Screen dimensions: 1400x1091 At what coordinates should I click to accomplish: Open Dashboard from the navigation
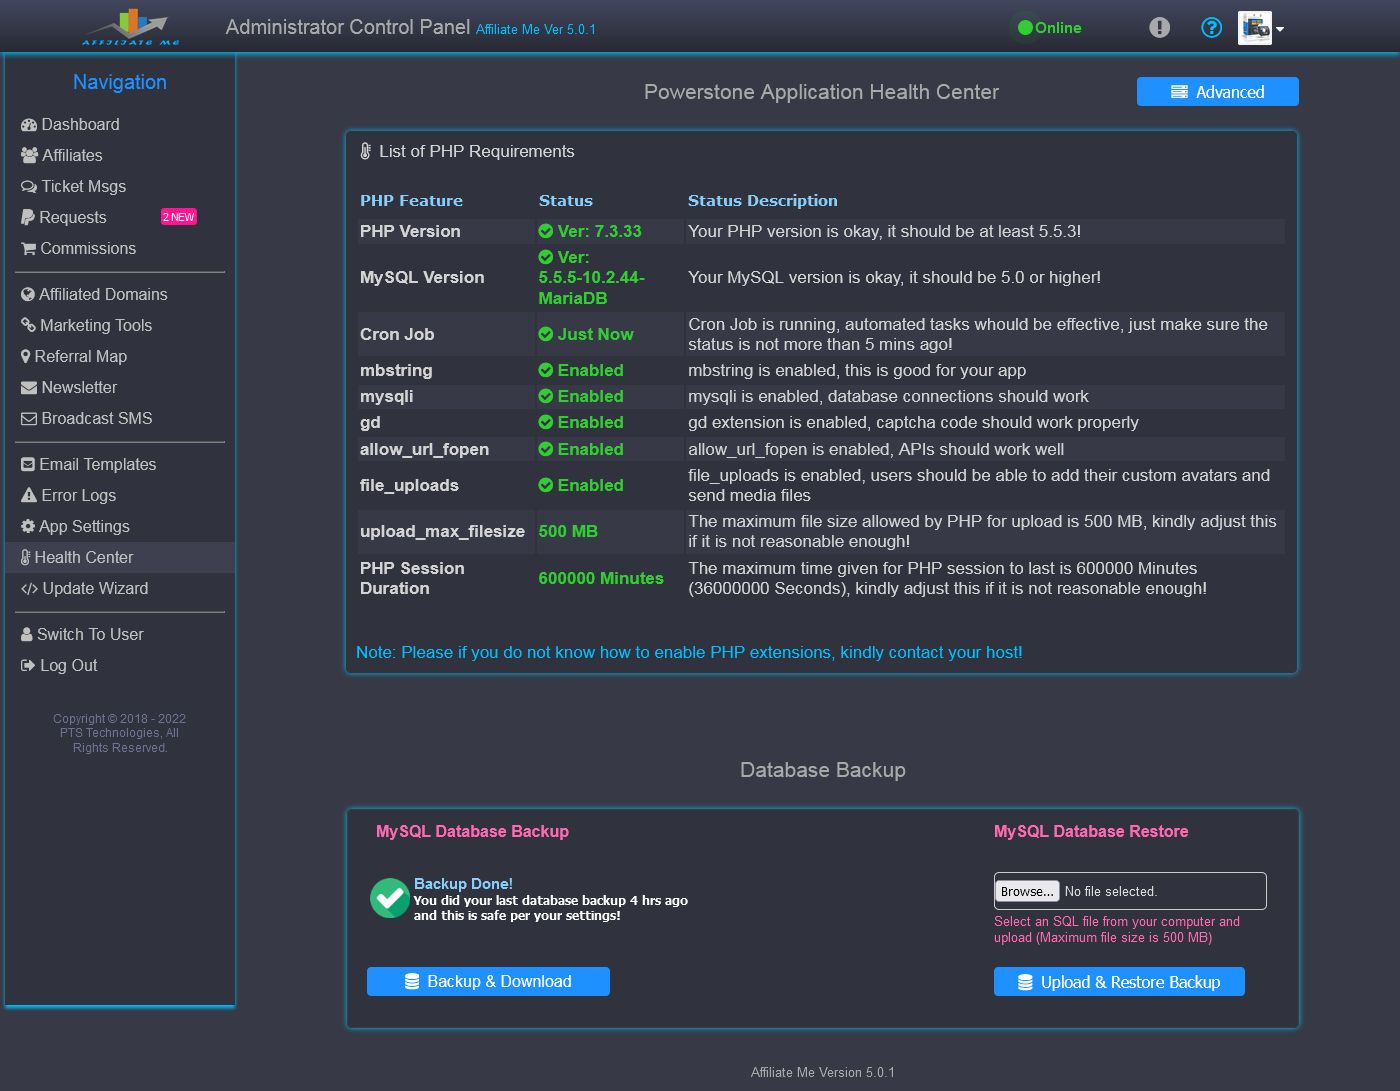click(x=80, y=124)
